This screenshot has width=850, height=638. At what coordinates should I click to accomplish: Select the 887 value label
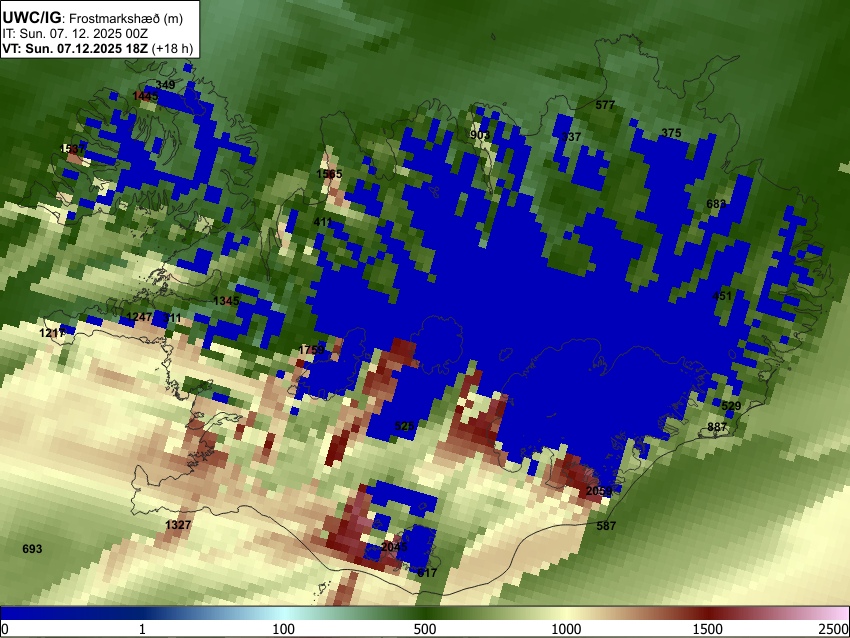click(x=717, y=427)
